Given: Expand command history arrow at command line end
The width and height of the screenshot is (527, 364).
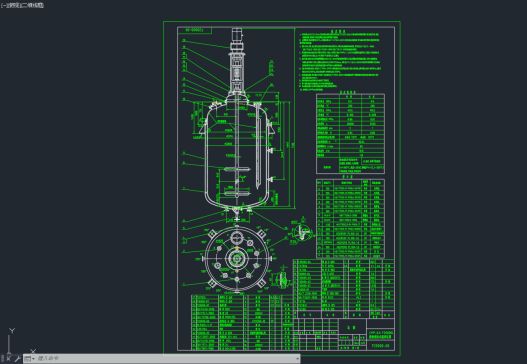Looking at the screenshot, I should pyautogui.click(x=298, y=359).
